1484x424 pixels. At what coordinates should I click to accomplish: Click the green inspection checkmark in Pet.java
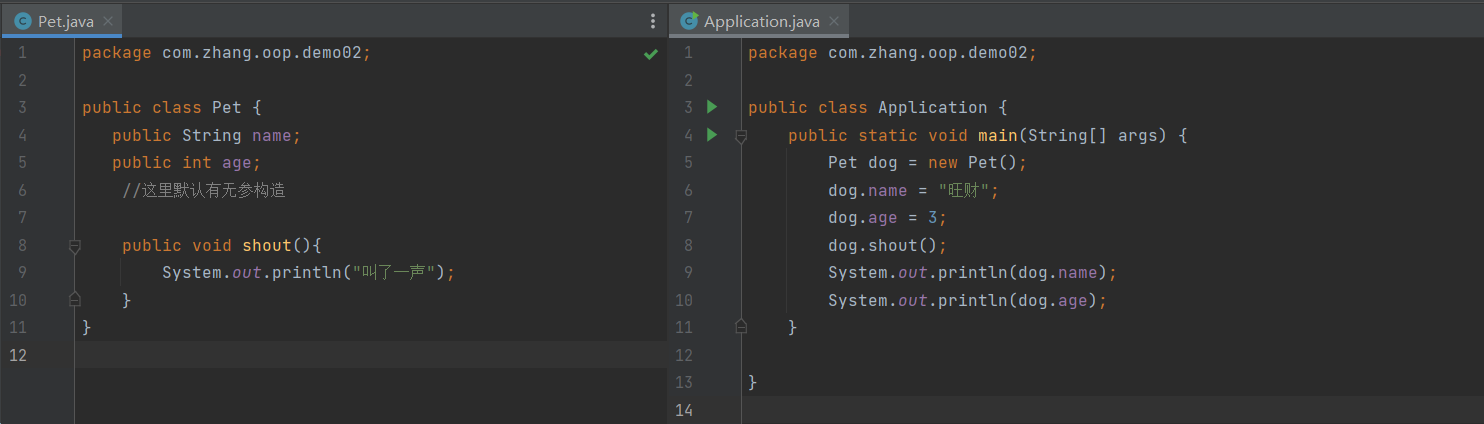(x=651, y=53)
